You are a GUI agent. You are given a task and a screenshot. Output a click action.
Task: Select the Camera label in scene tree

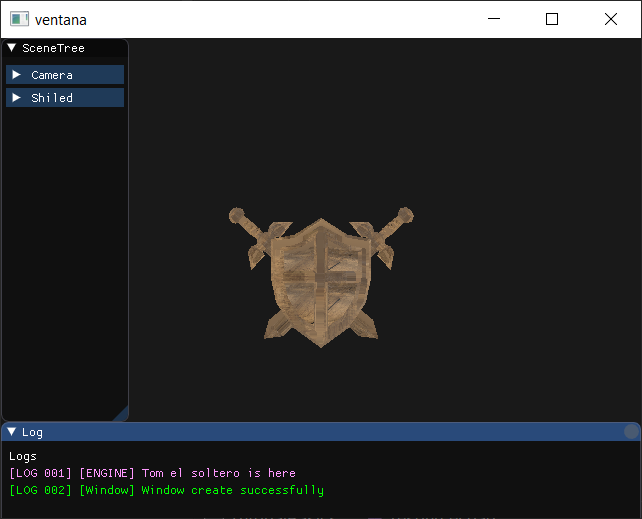pyautogui.click(x=52, y=75)
